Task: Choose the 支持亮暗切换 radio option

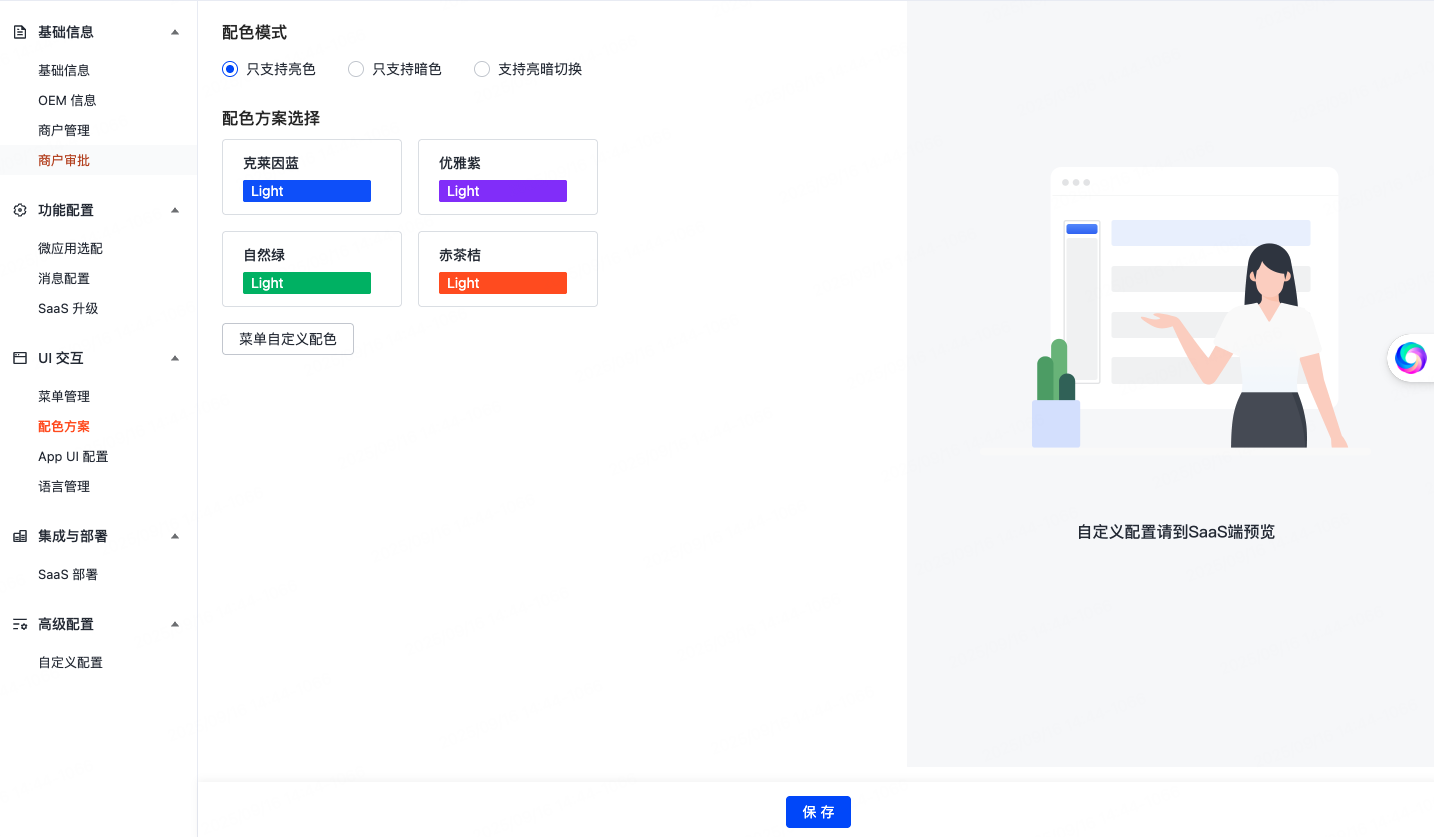Action: (x=482, y=69)
